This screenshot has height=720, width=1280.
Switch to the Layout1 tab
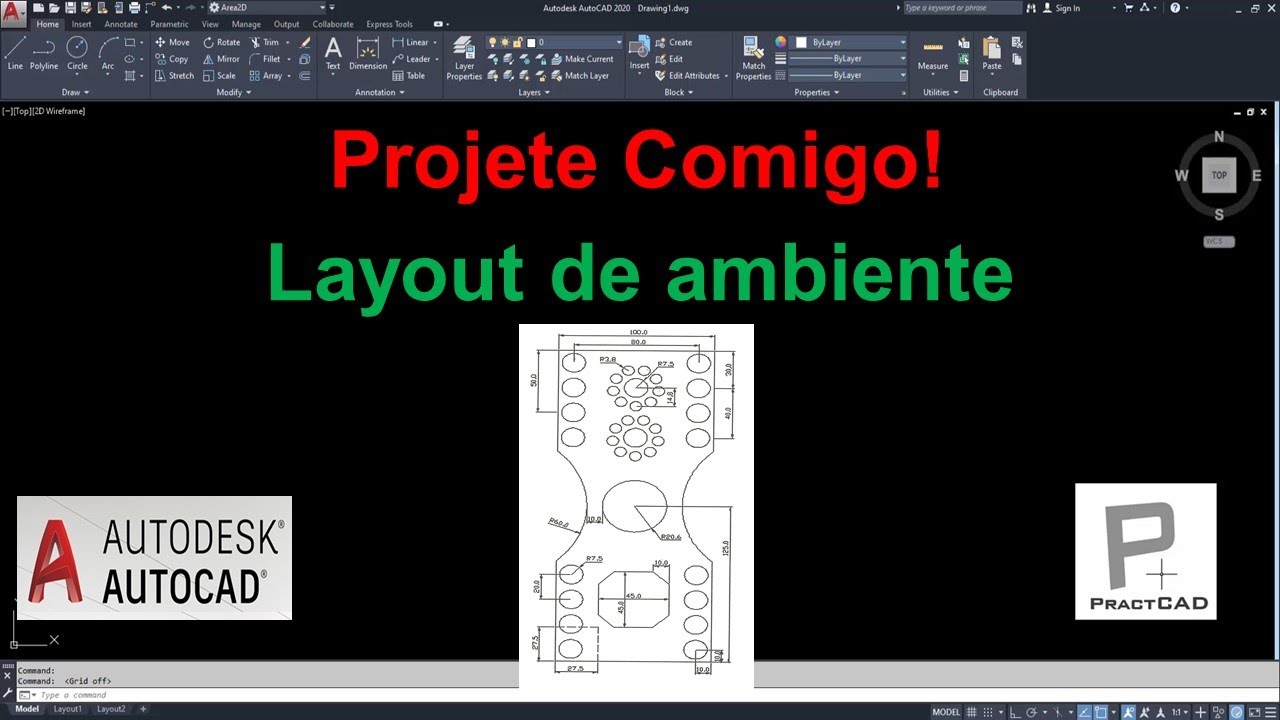pyautogui.click(x=68, y=709)
